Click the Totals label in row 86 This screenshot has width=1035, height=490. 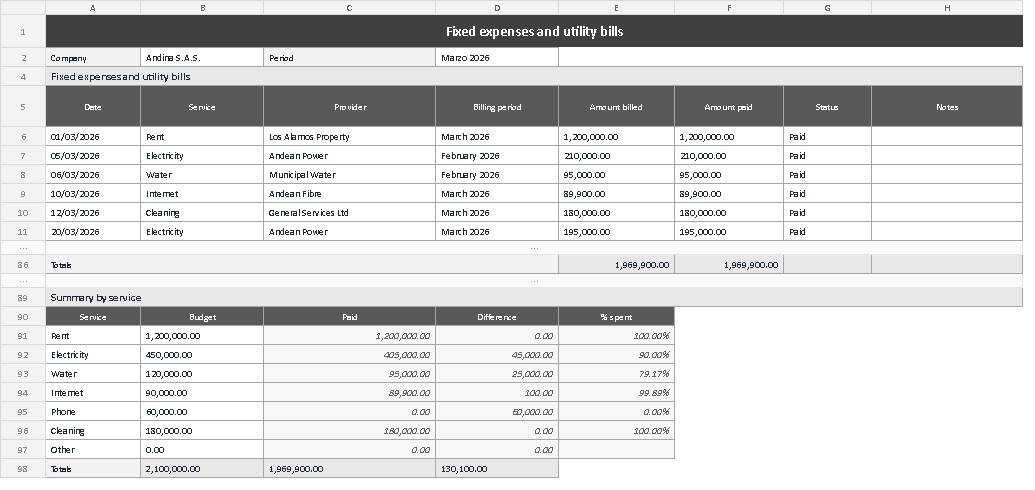click(302, 265)
